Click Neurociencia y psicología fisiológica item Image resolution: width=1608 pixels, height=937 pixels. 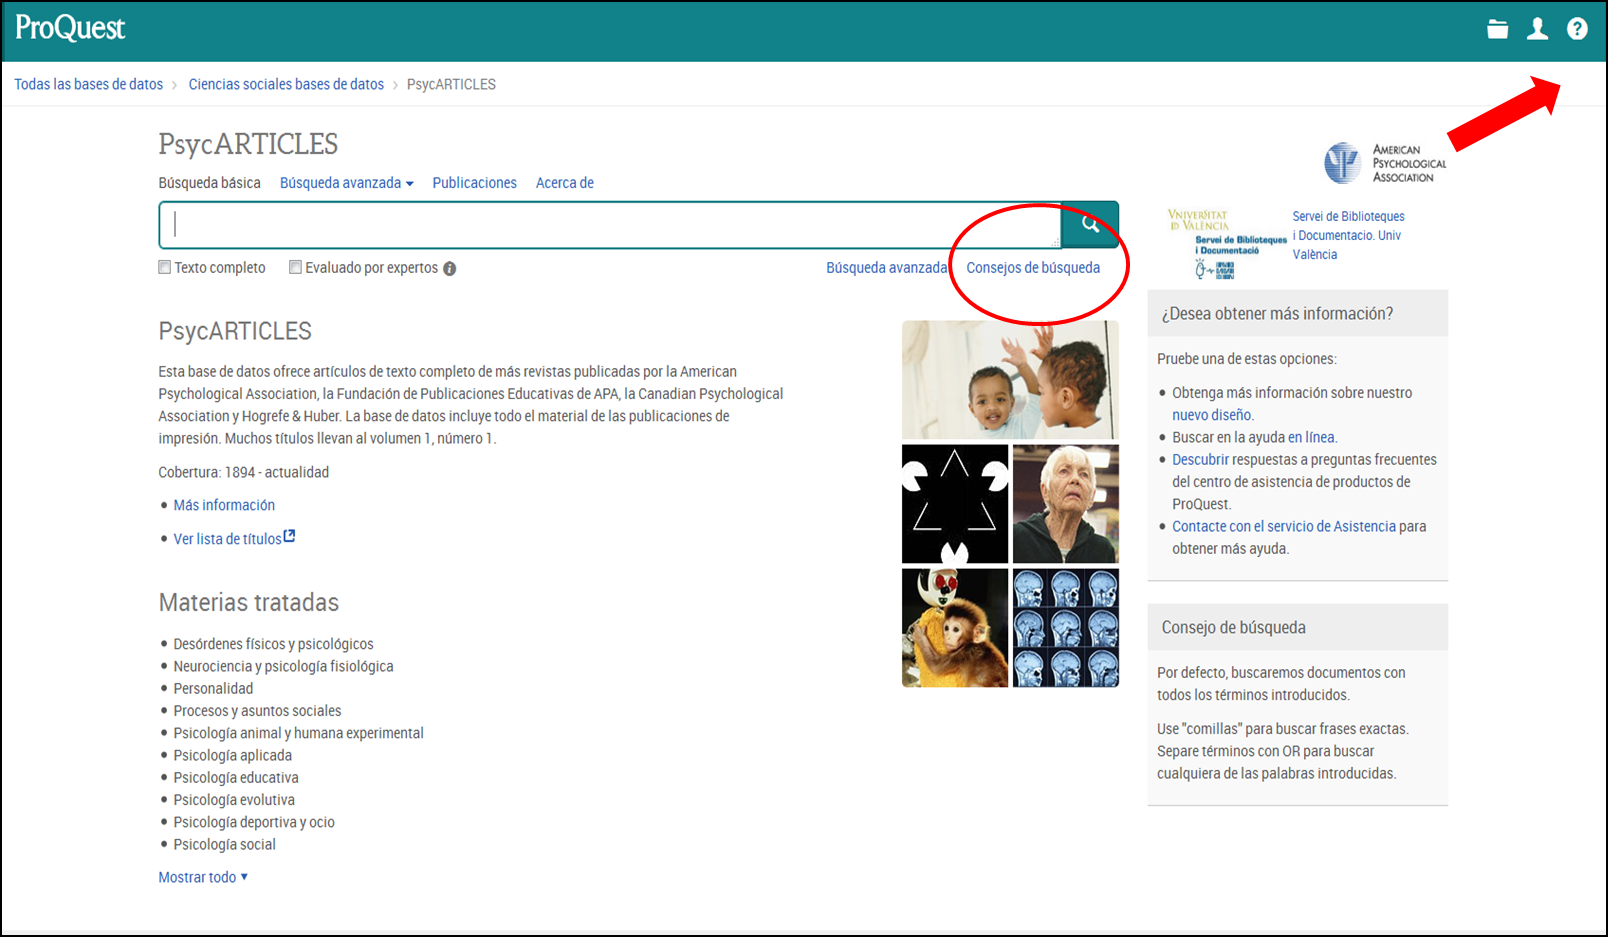(x=283, y=666)
